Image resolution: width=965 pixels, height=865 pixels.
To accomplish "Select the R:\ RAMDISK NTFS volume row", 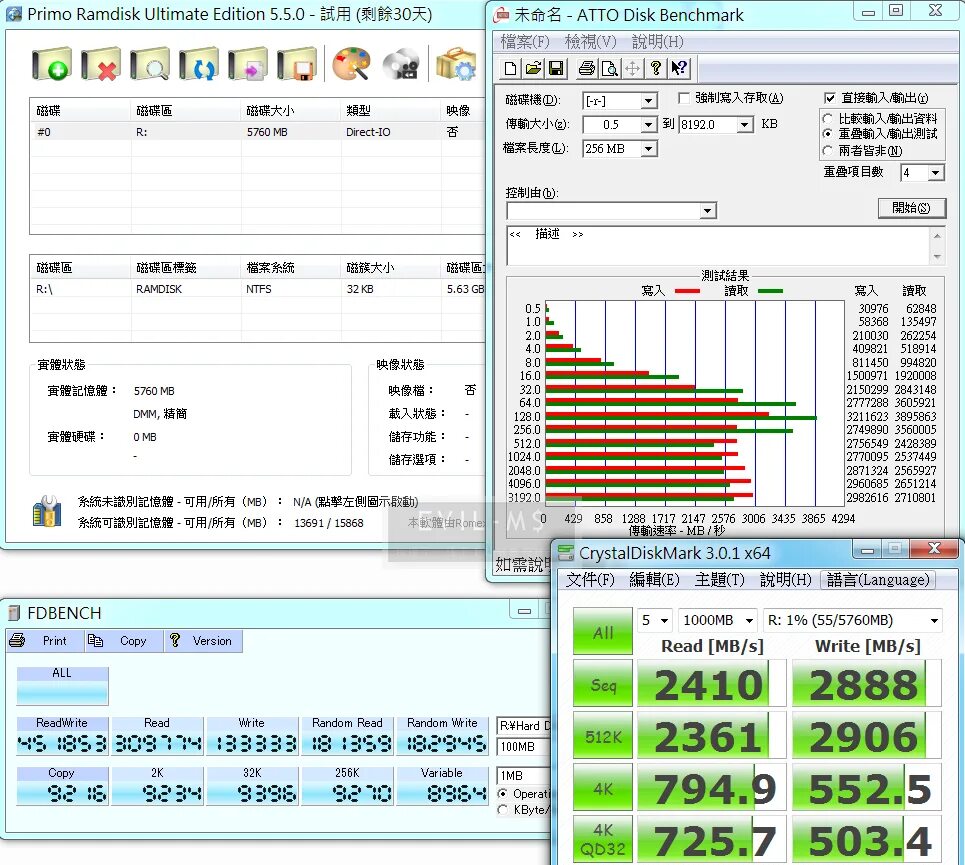I will [257, 289].
